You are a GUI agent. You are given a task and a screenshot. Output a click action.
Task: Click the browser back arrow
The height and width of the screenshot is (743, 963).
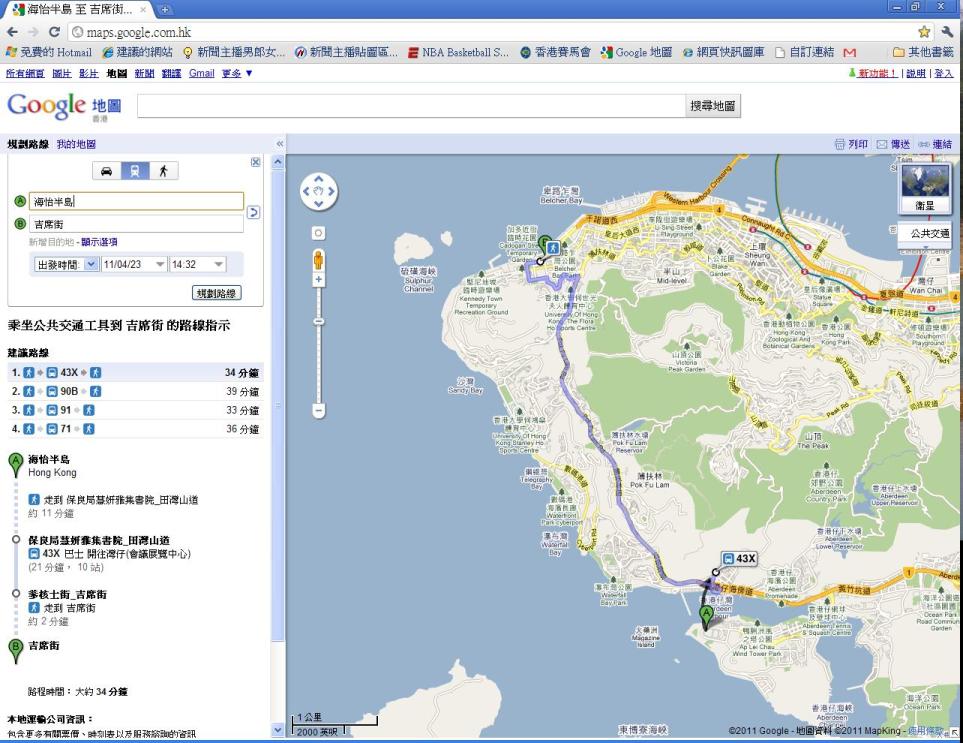(12, 32)
